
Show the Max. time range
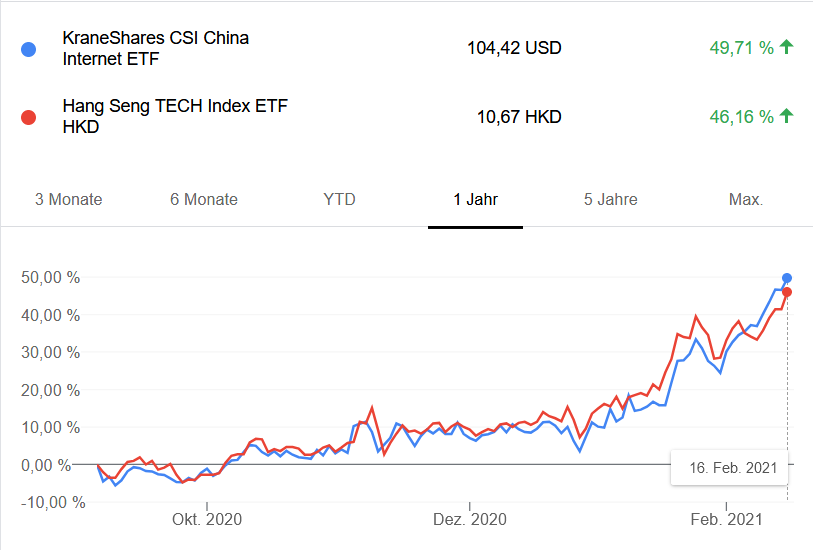tap(746, 199)
